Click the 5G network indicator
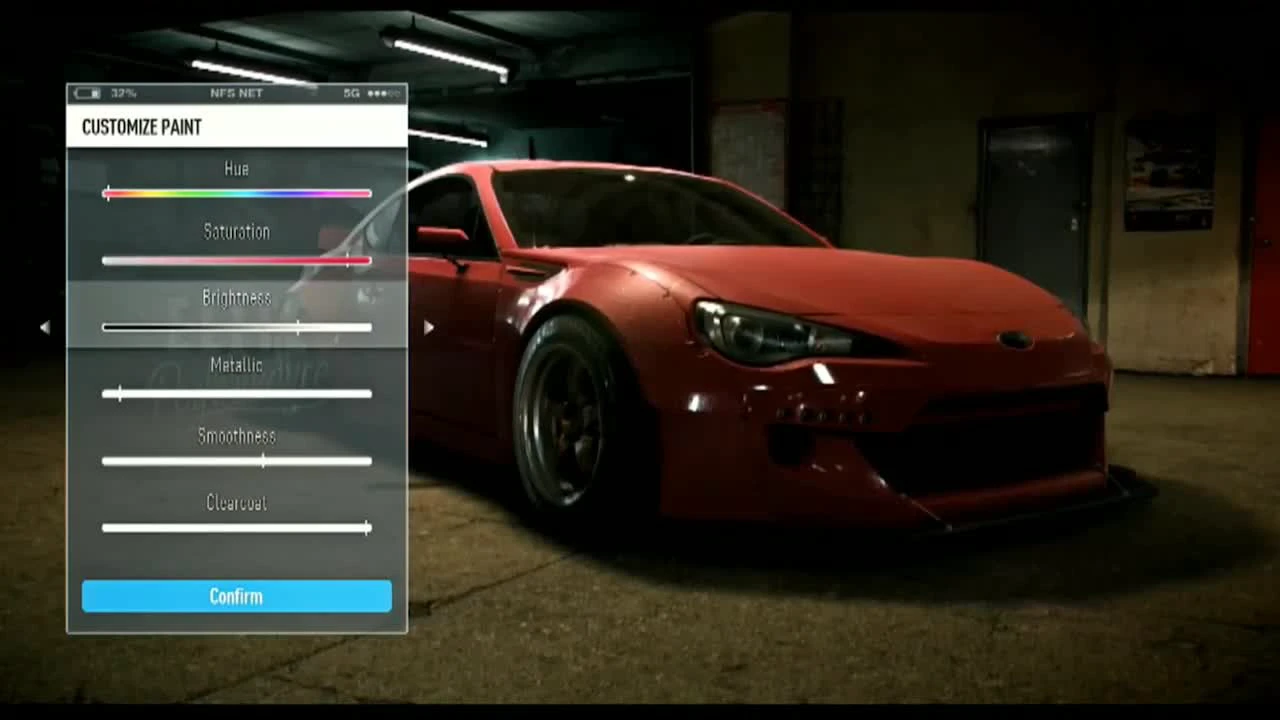1280x720 pixels. pos(351,93)
